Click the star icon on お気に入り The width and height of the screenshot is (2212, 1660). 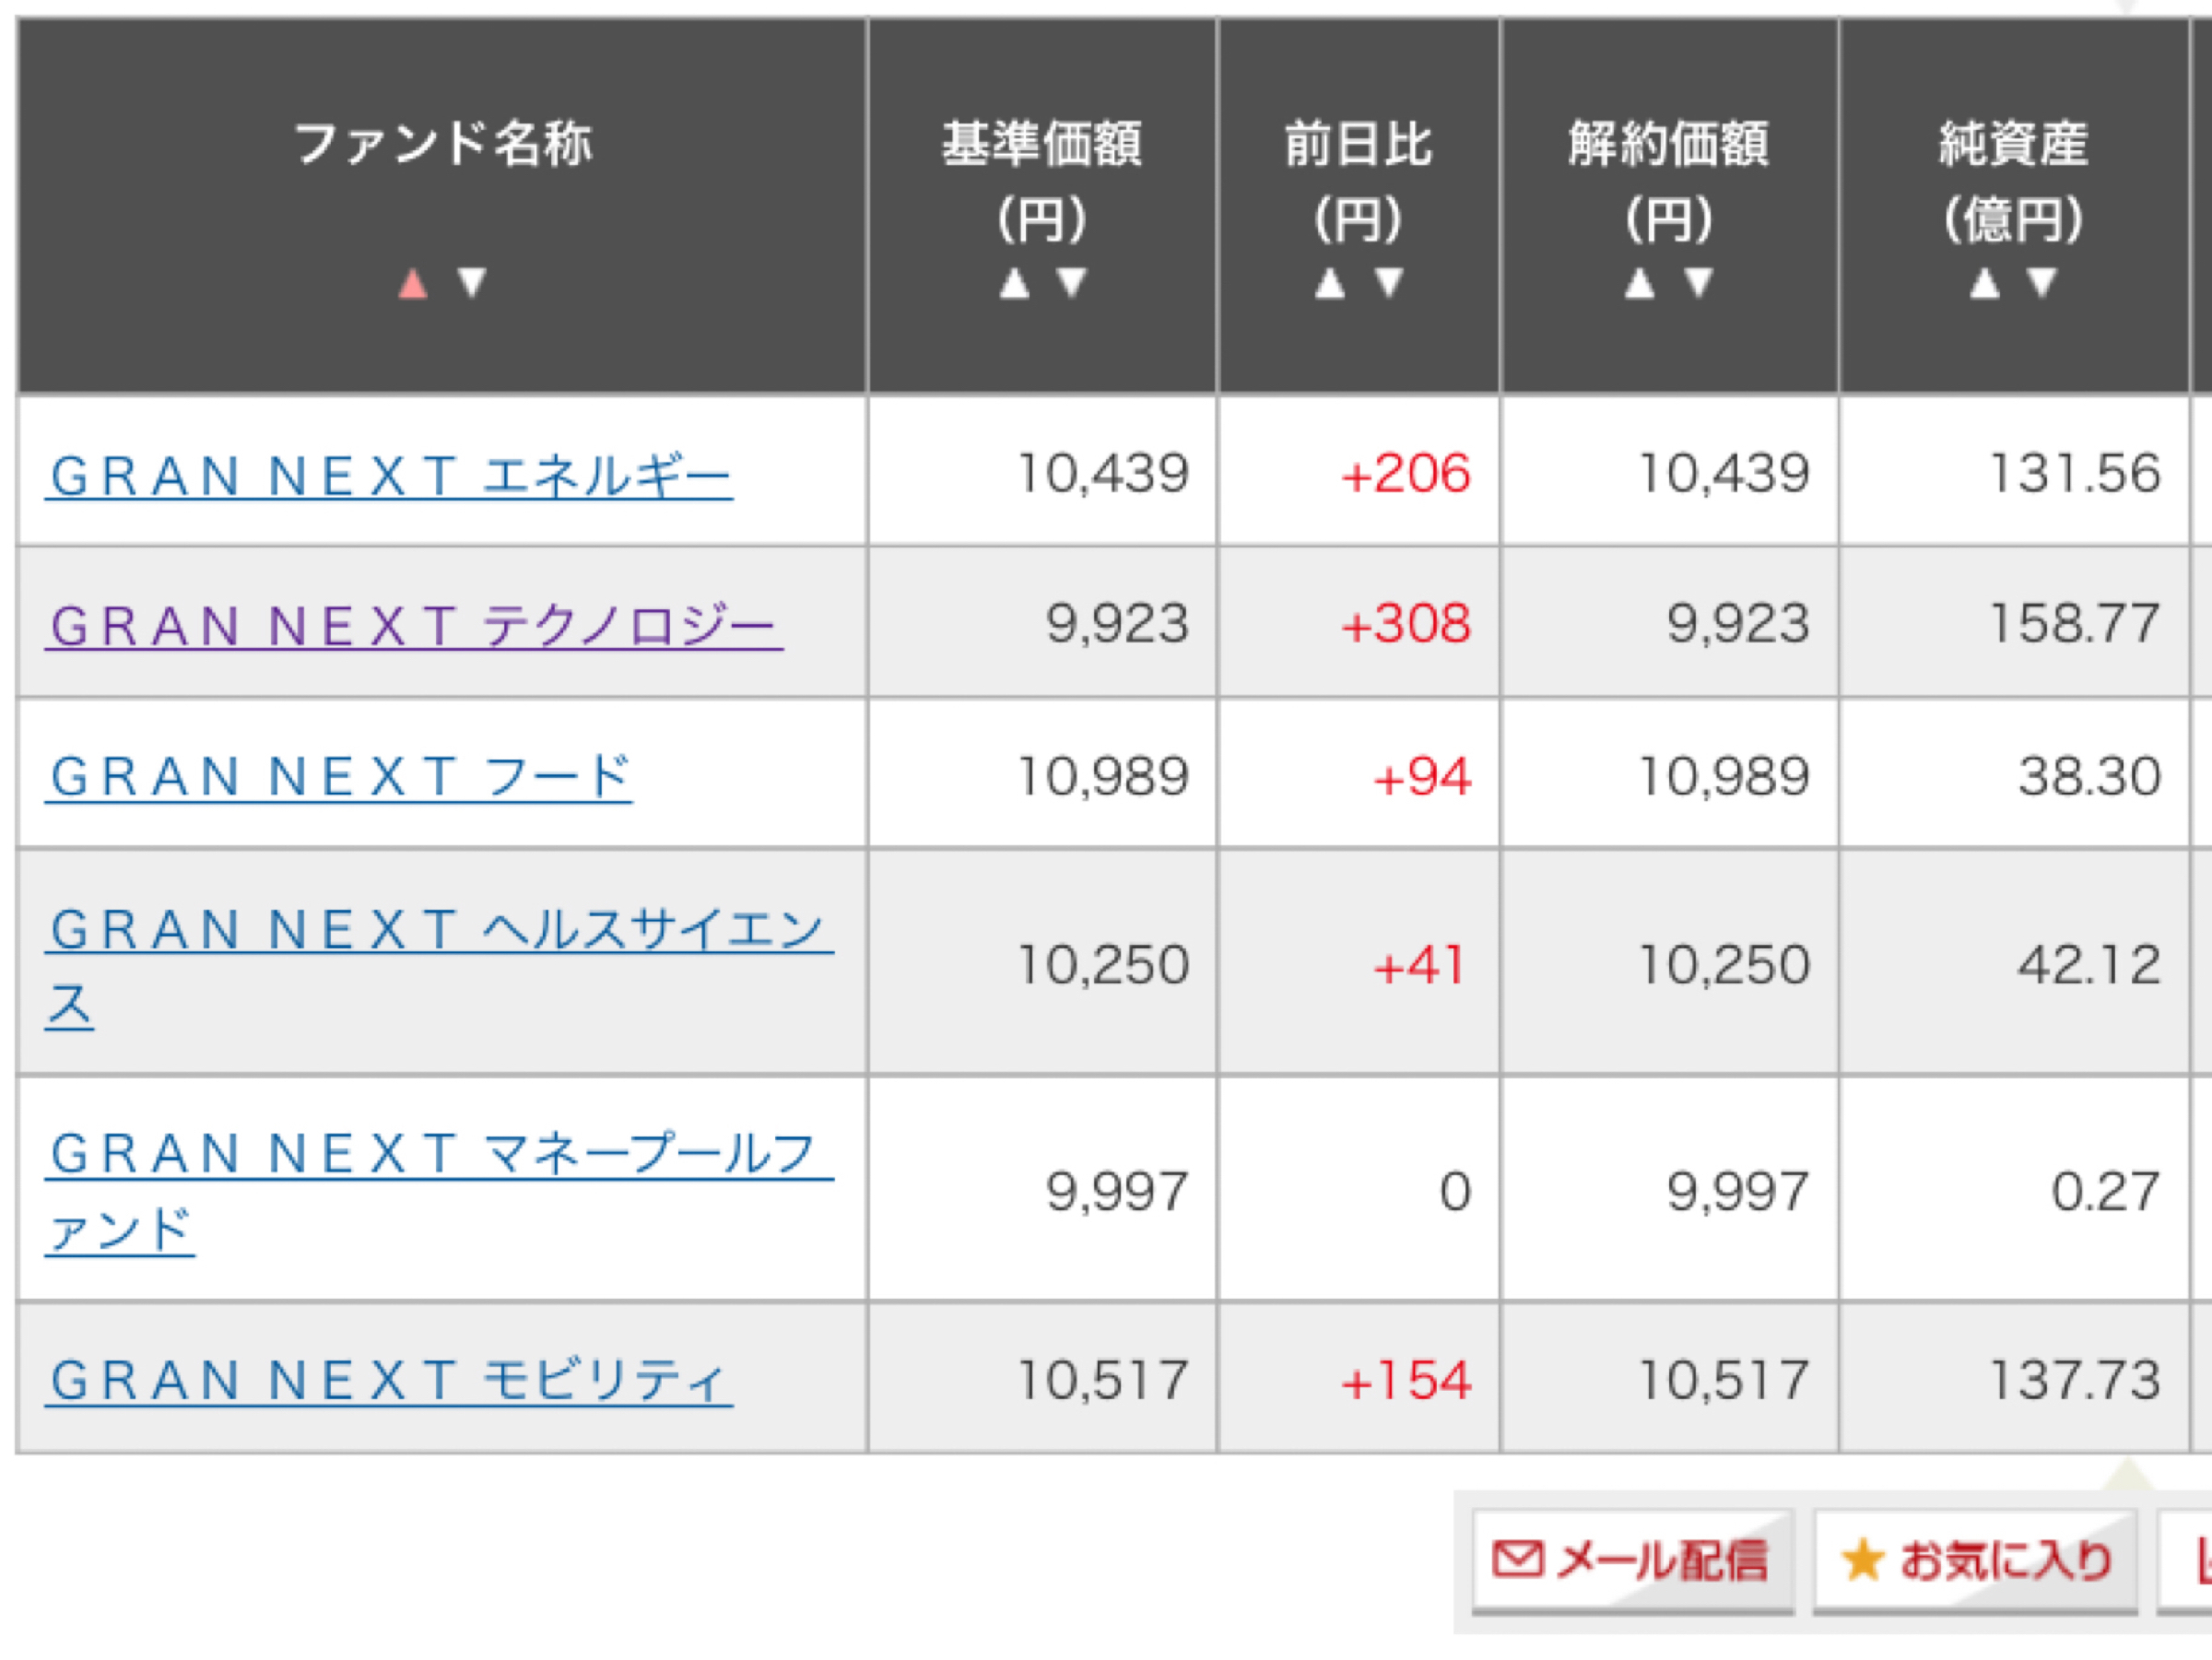point(1863,1560)
